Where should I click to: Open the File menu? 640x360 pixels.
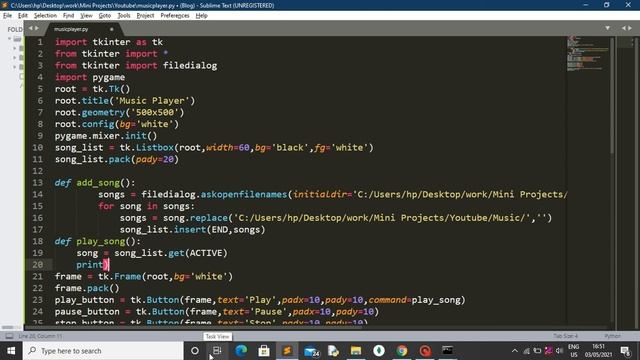pos(7,16)
